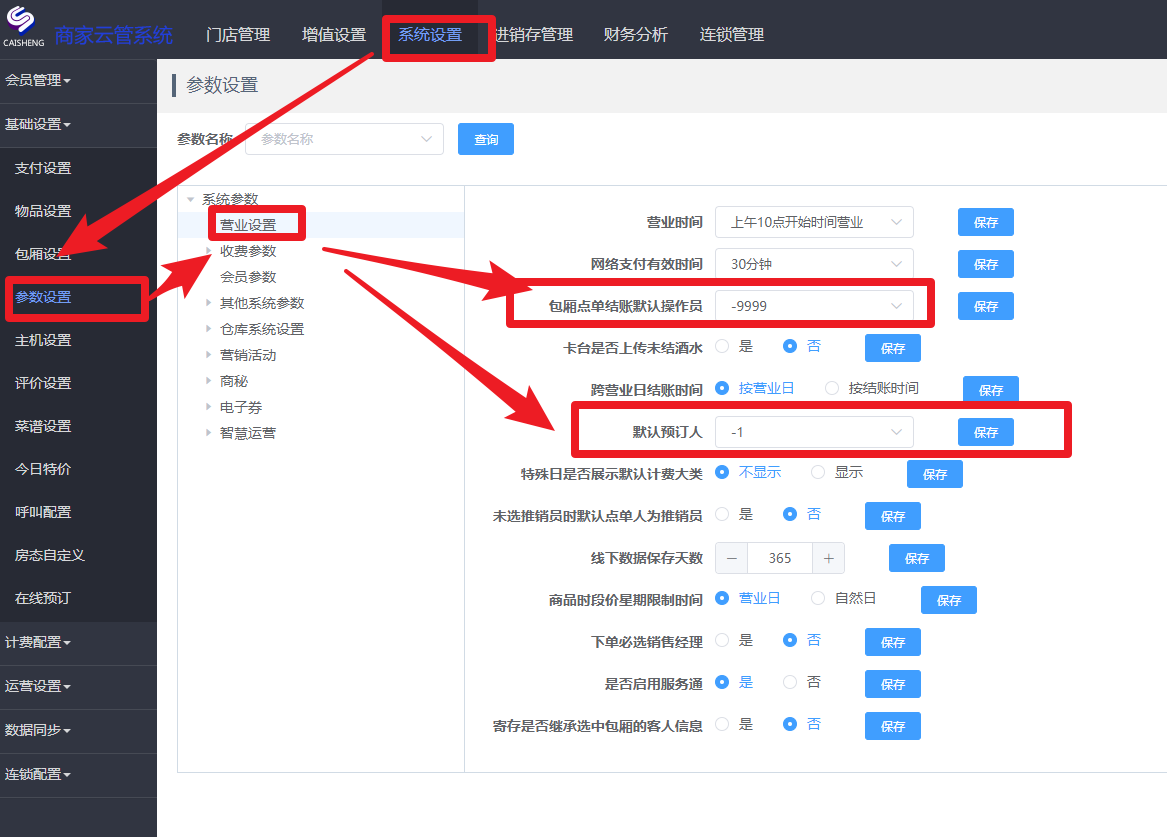Open 呼叫配置 in the sidebar
The height and width of the screenshot is (837, 1167).
(43, 512)
